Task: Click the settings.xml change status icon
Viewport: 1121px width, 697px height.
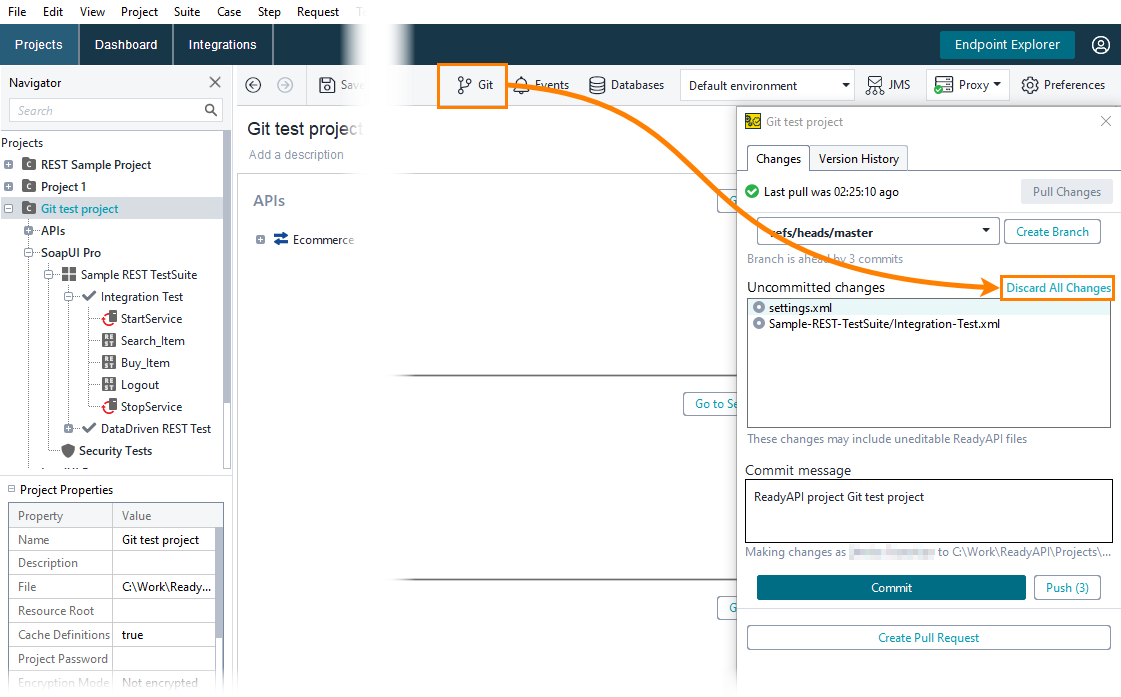Action: coord(759,307)
